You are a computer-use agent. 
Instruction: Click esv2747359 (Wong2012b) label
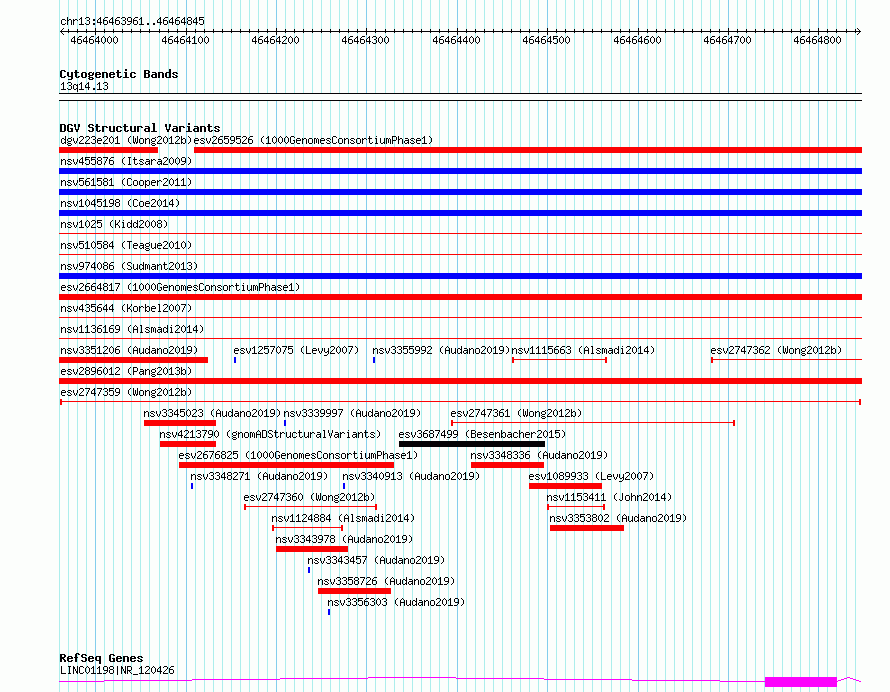tap(126, 392)
